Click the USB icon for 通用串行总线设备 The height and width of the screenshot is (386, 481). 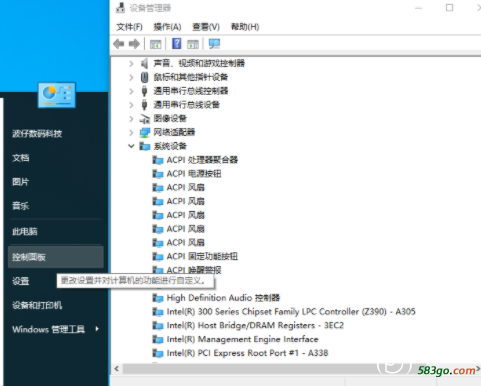tap(144, 105)
